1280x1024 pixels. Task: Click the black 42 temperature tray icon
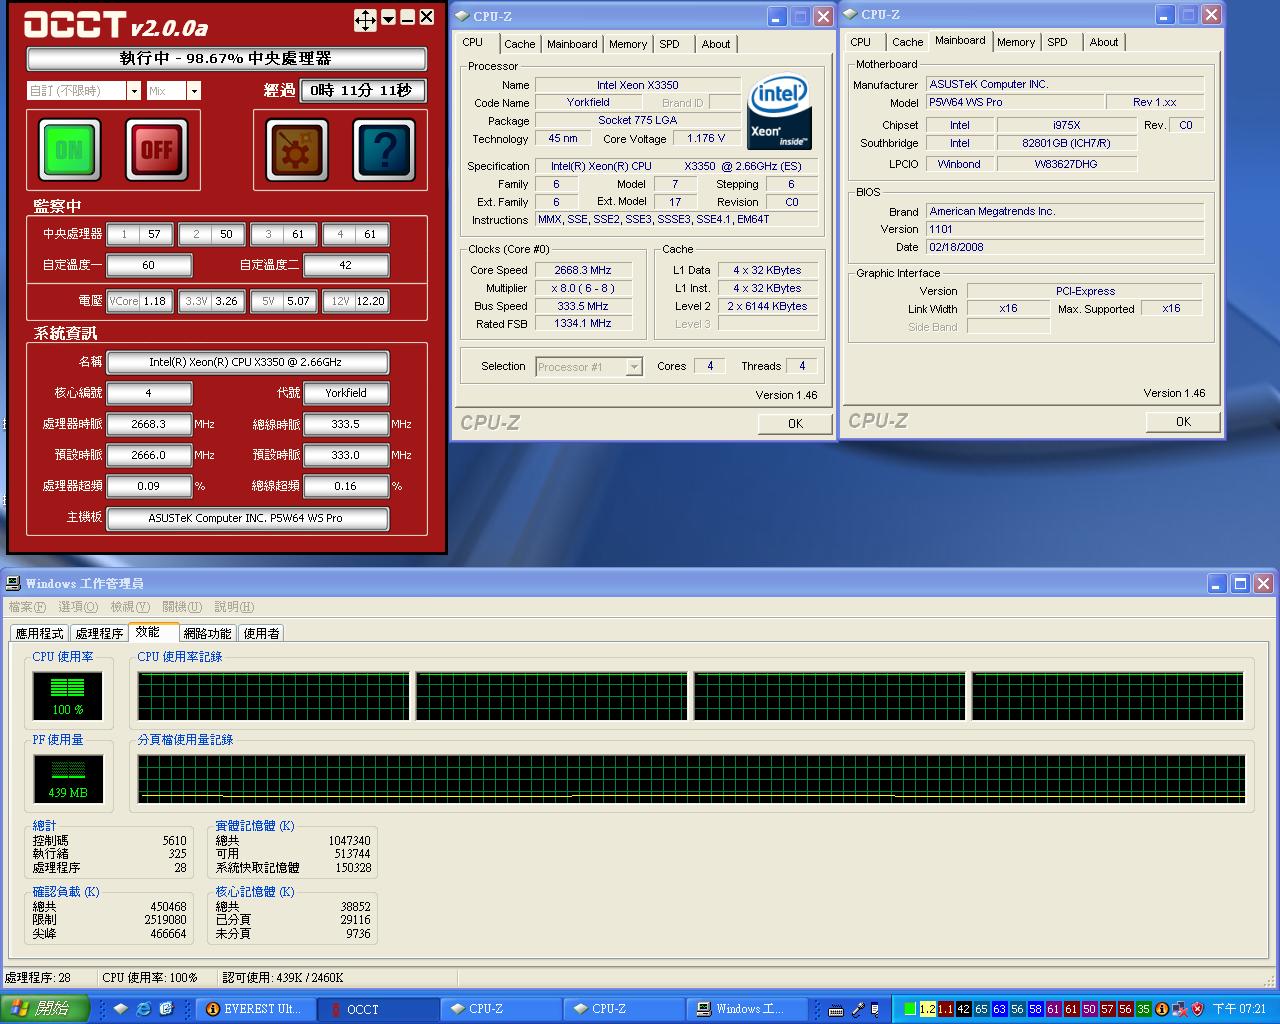pos(963,1009)
